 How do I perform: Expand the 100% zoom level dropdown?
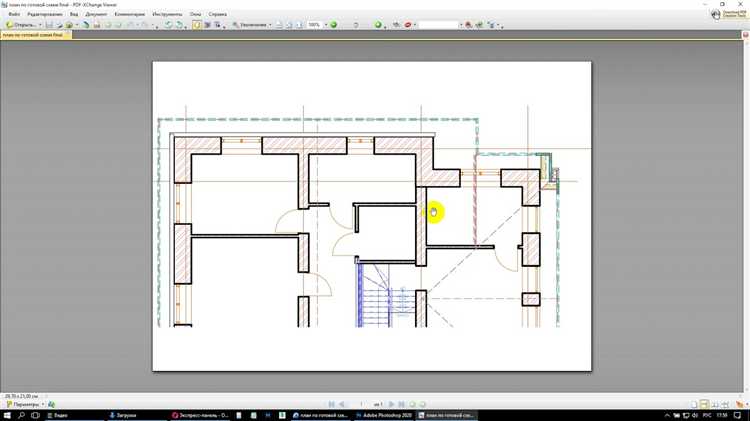(324, 25)
